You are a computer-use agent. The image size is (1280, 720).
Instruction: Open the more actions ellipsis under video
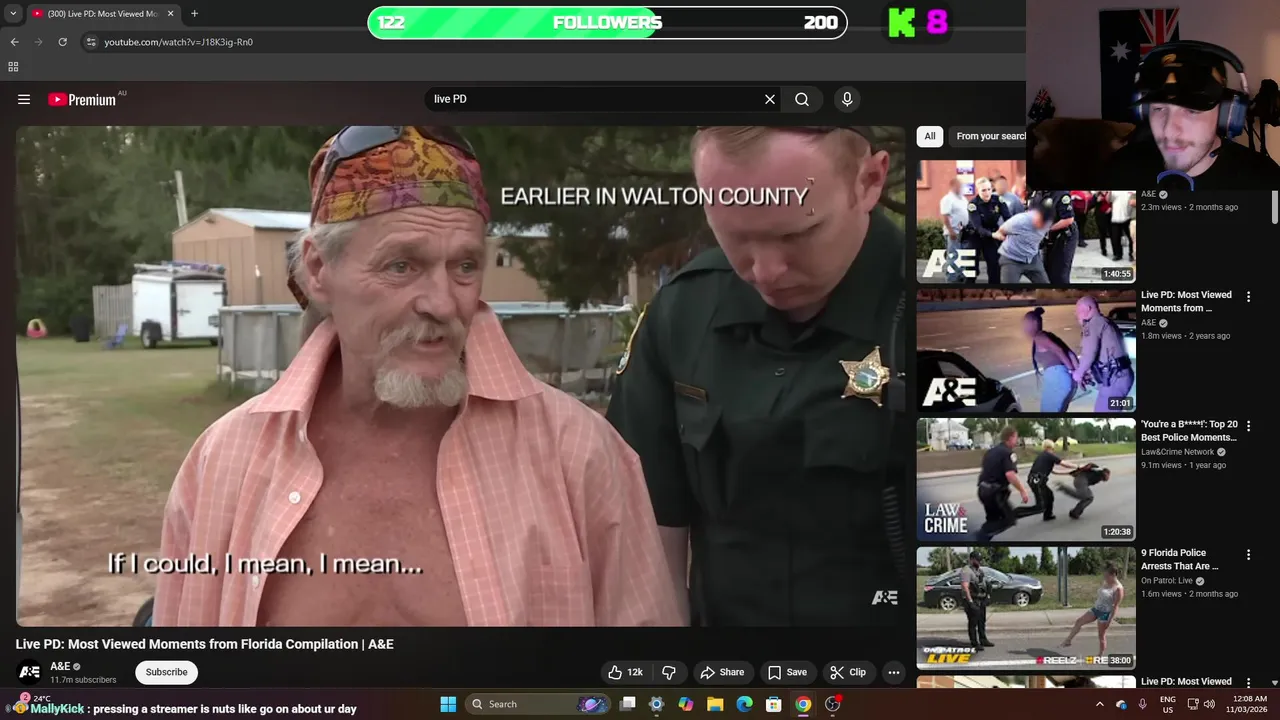pyautogui.click(x=894, y=672)
